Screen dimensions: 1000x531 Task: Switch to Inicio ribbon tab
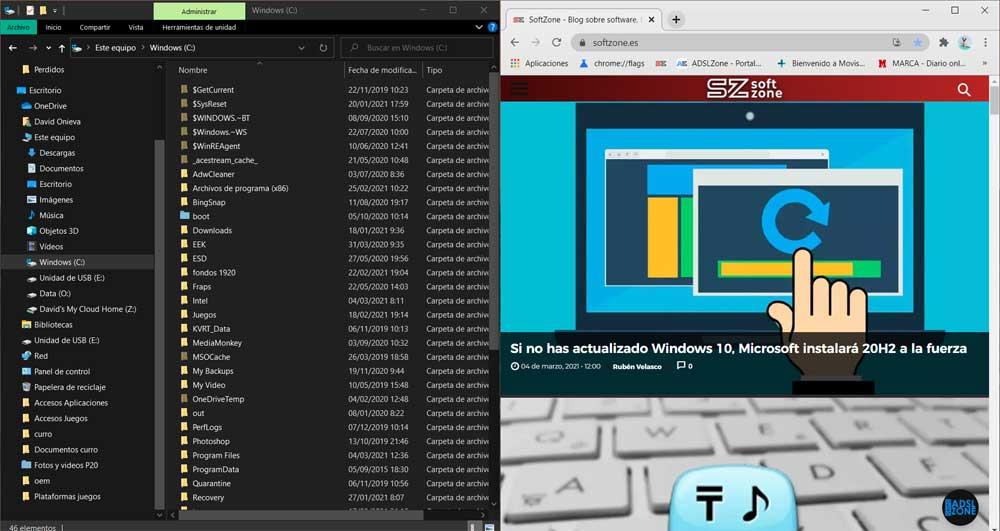(x=54, y=27)
